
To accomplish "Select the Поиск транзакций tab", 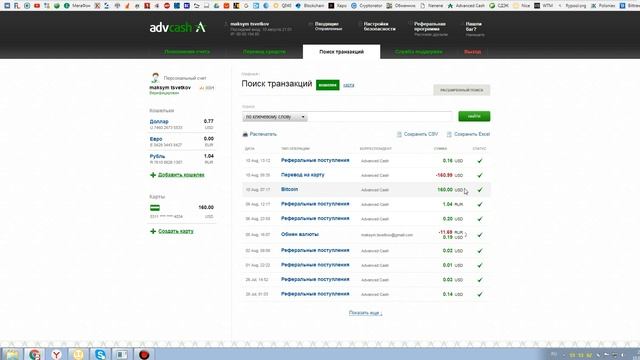I will click(x=342, y=52).
